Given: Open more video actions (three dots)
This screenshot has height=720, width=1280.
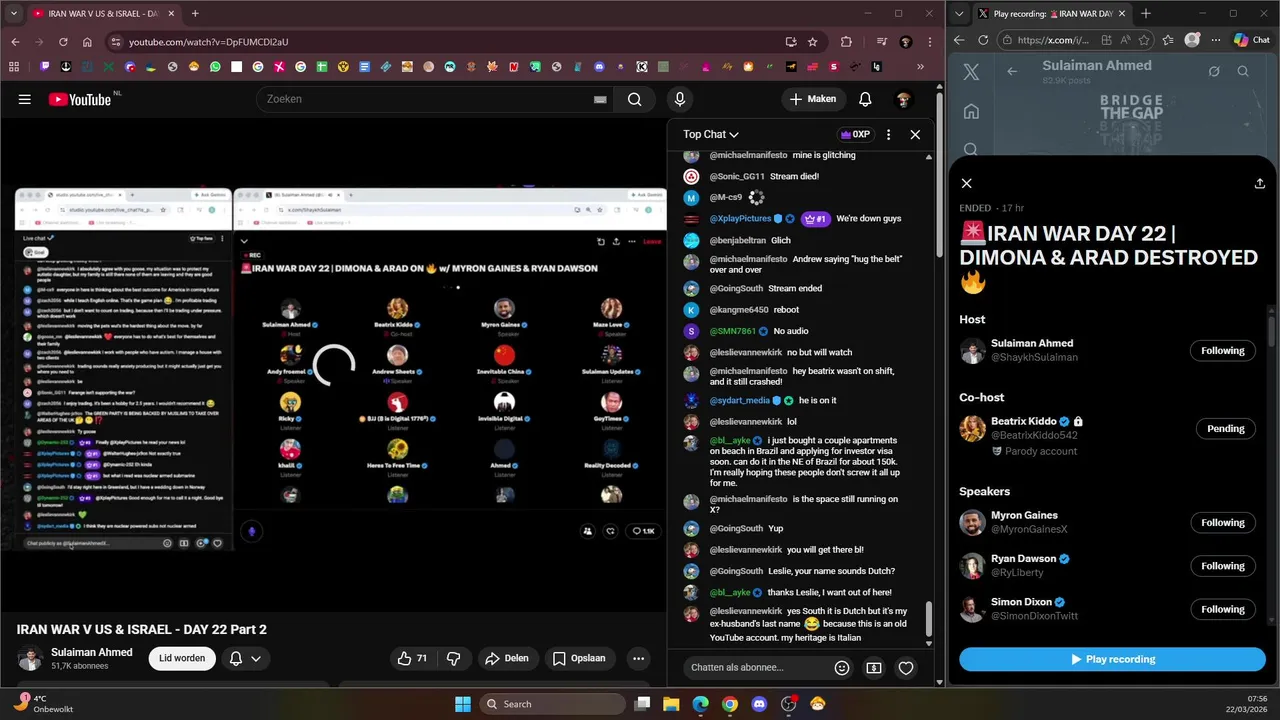Looking at the screenshot, I should point(638,658).
